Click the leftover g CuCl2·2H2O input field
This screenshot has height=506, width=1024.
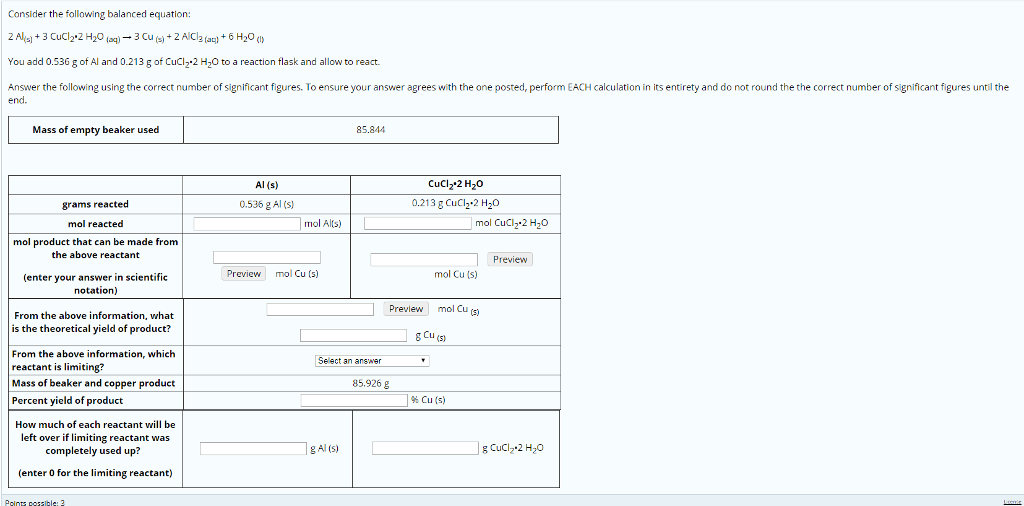pos(425,449)
